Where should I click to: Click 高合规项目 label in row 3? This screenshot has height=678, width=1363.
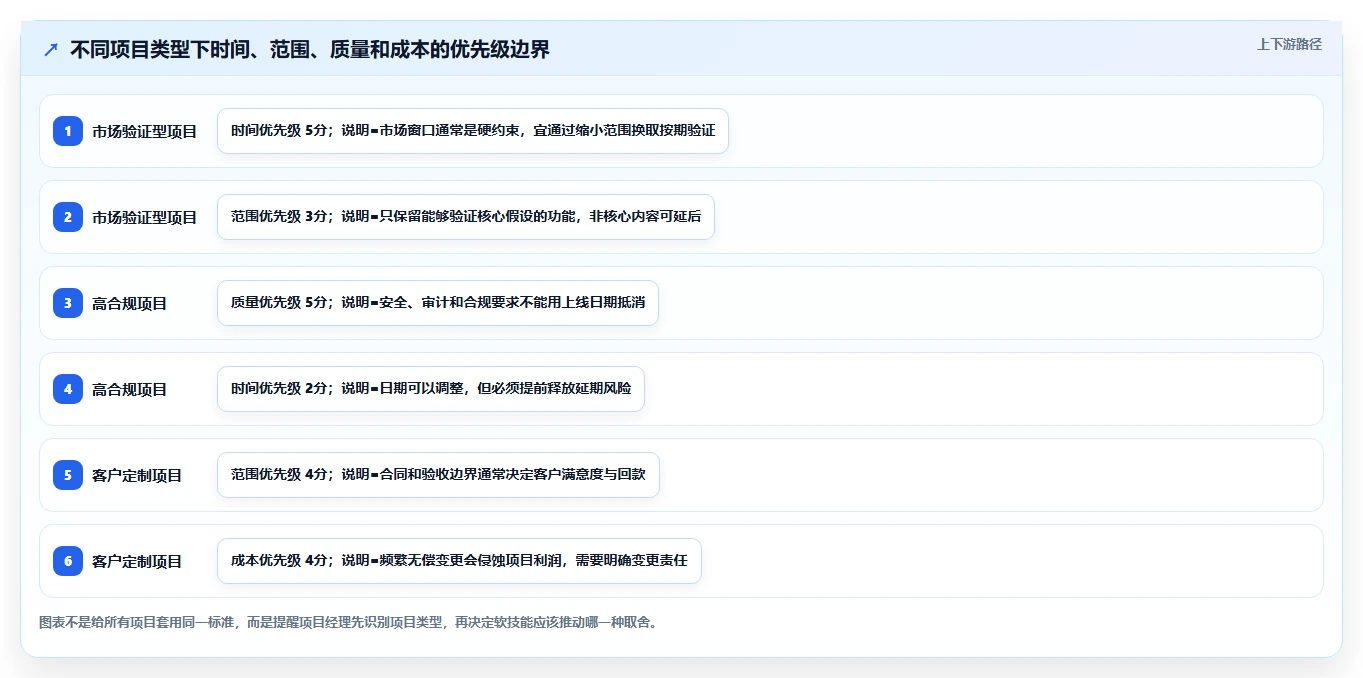130,303
